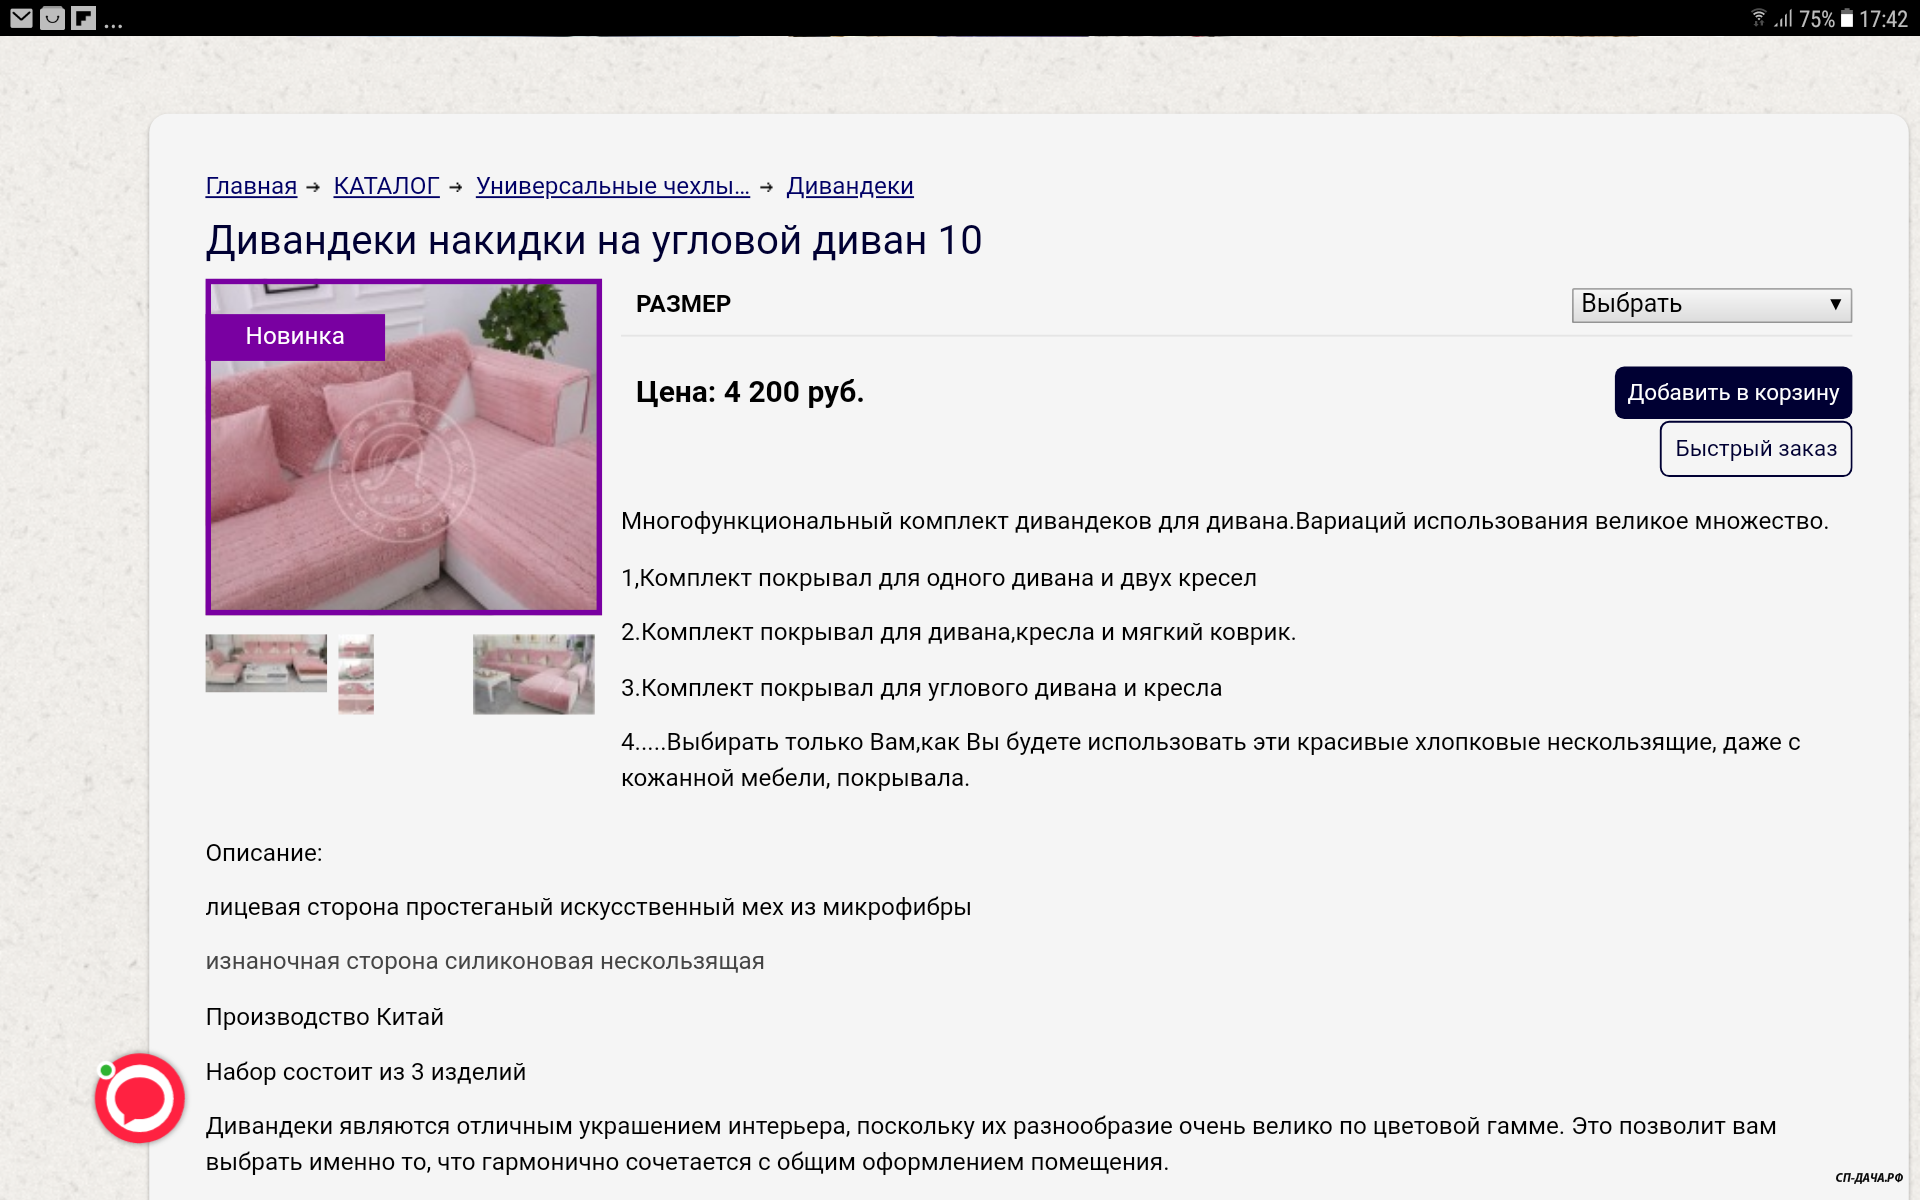The height and width of the screenshot is (1200, 1920).
Task: Click the dropdown arrow next to Выбрать
Action: coord(1835,305)
